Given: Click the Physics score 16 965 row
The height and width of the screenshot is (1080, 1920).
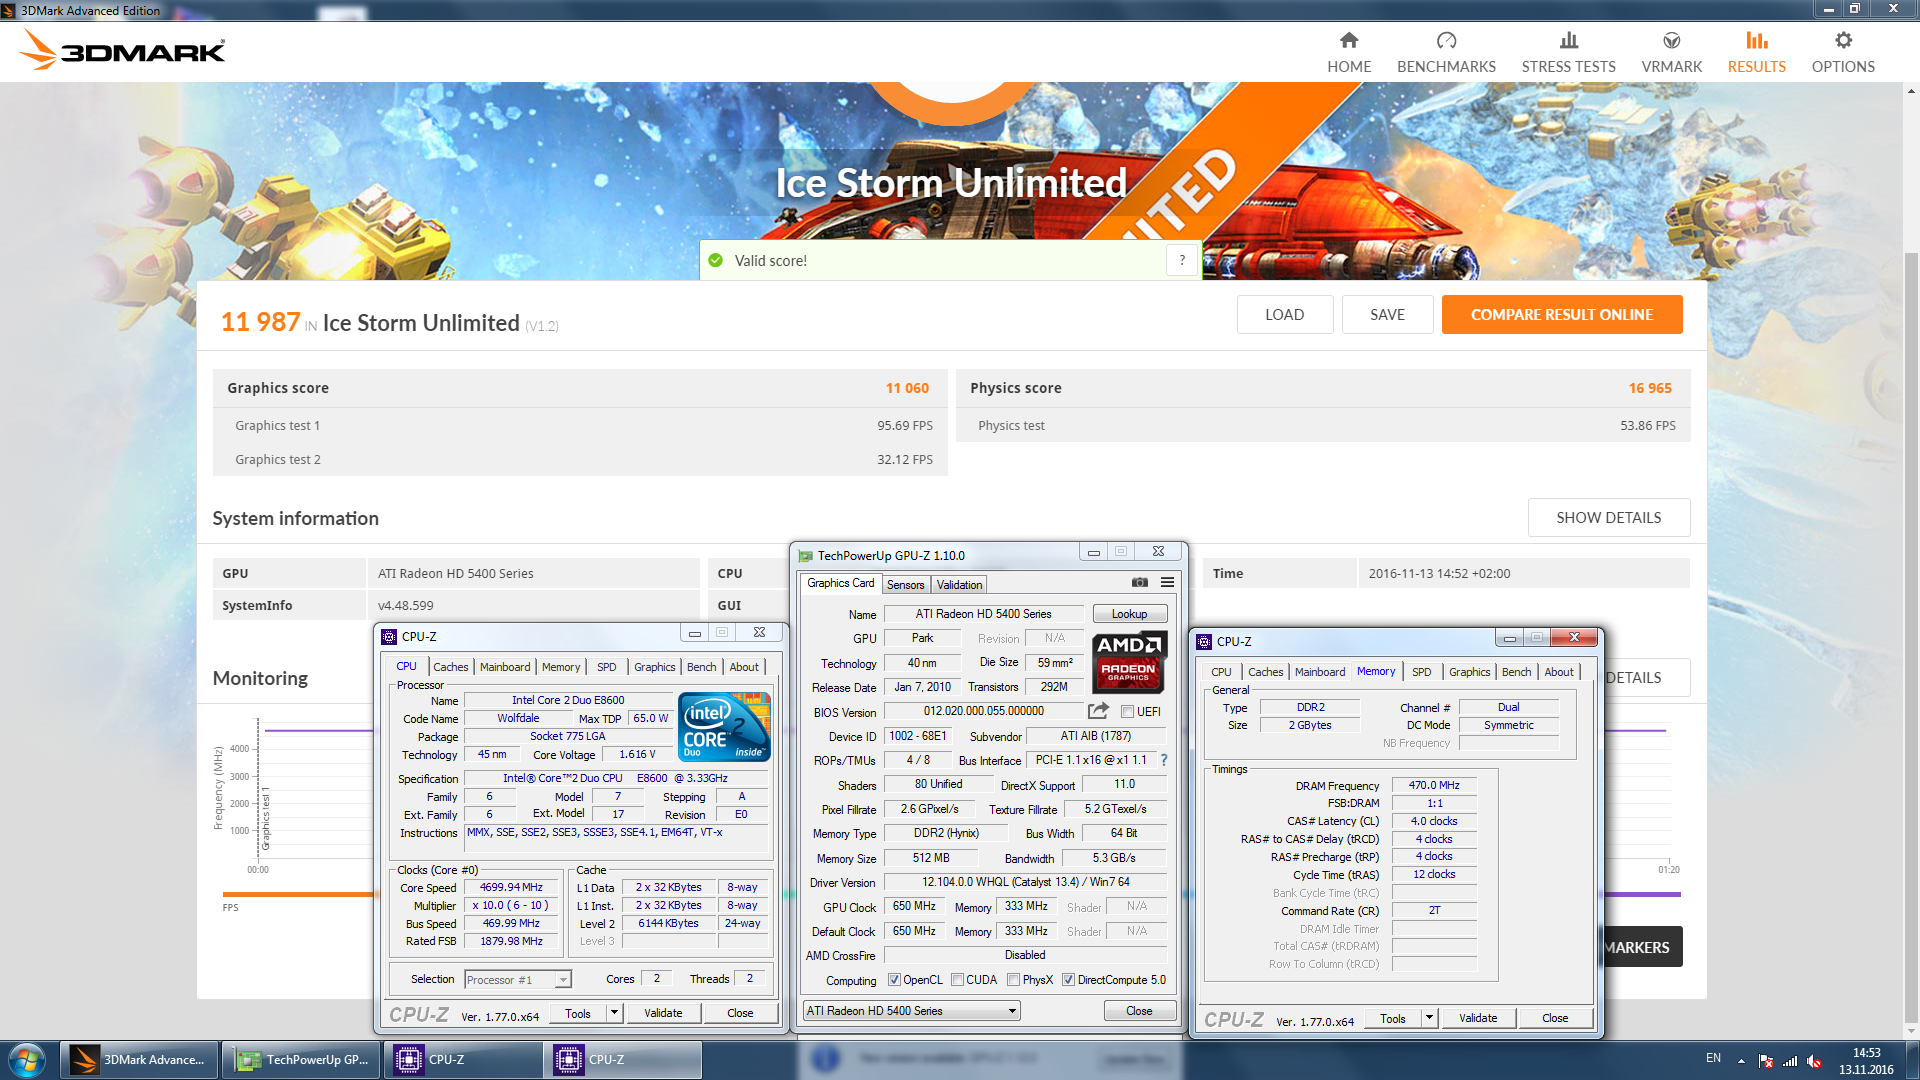Looking at the screenshot, I should click(x=1322, y=388).
